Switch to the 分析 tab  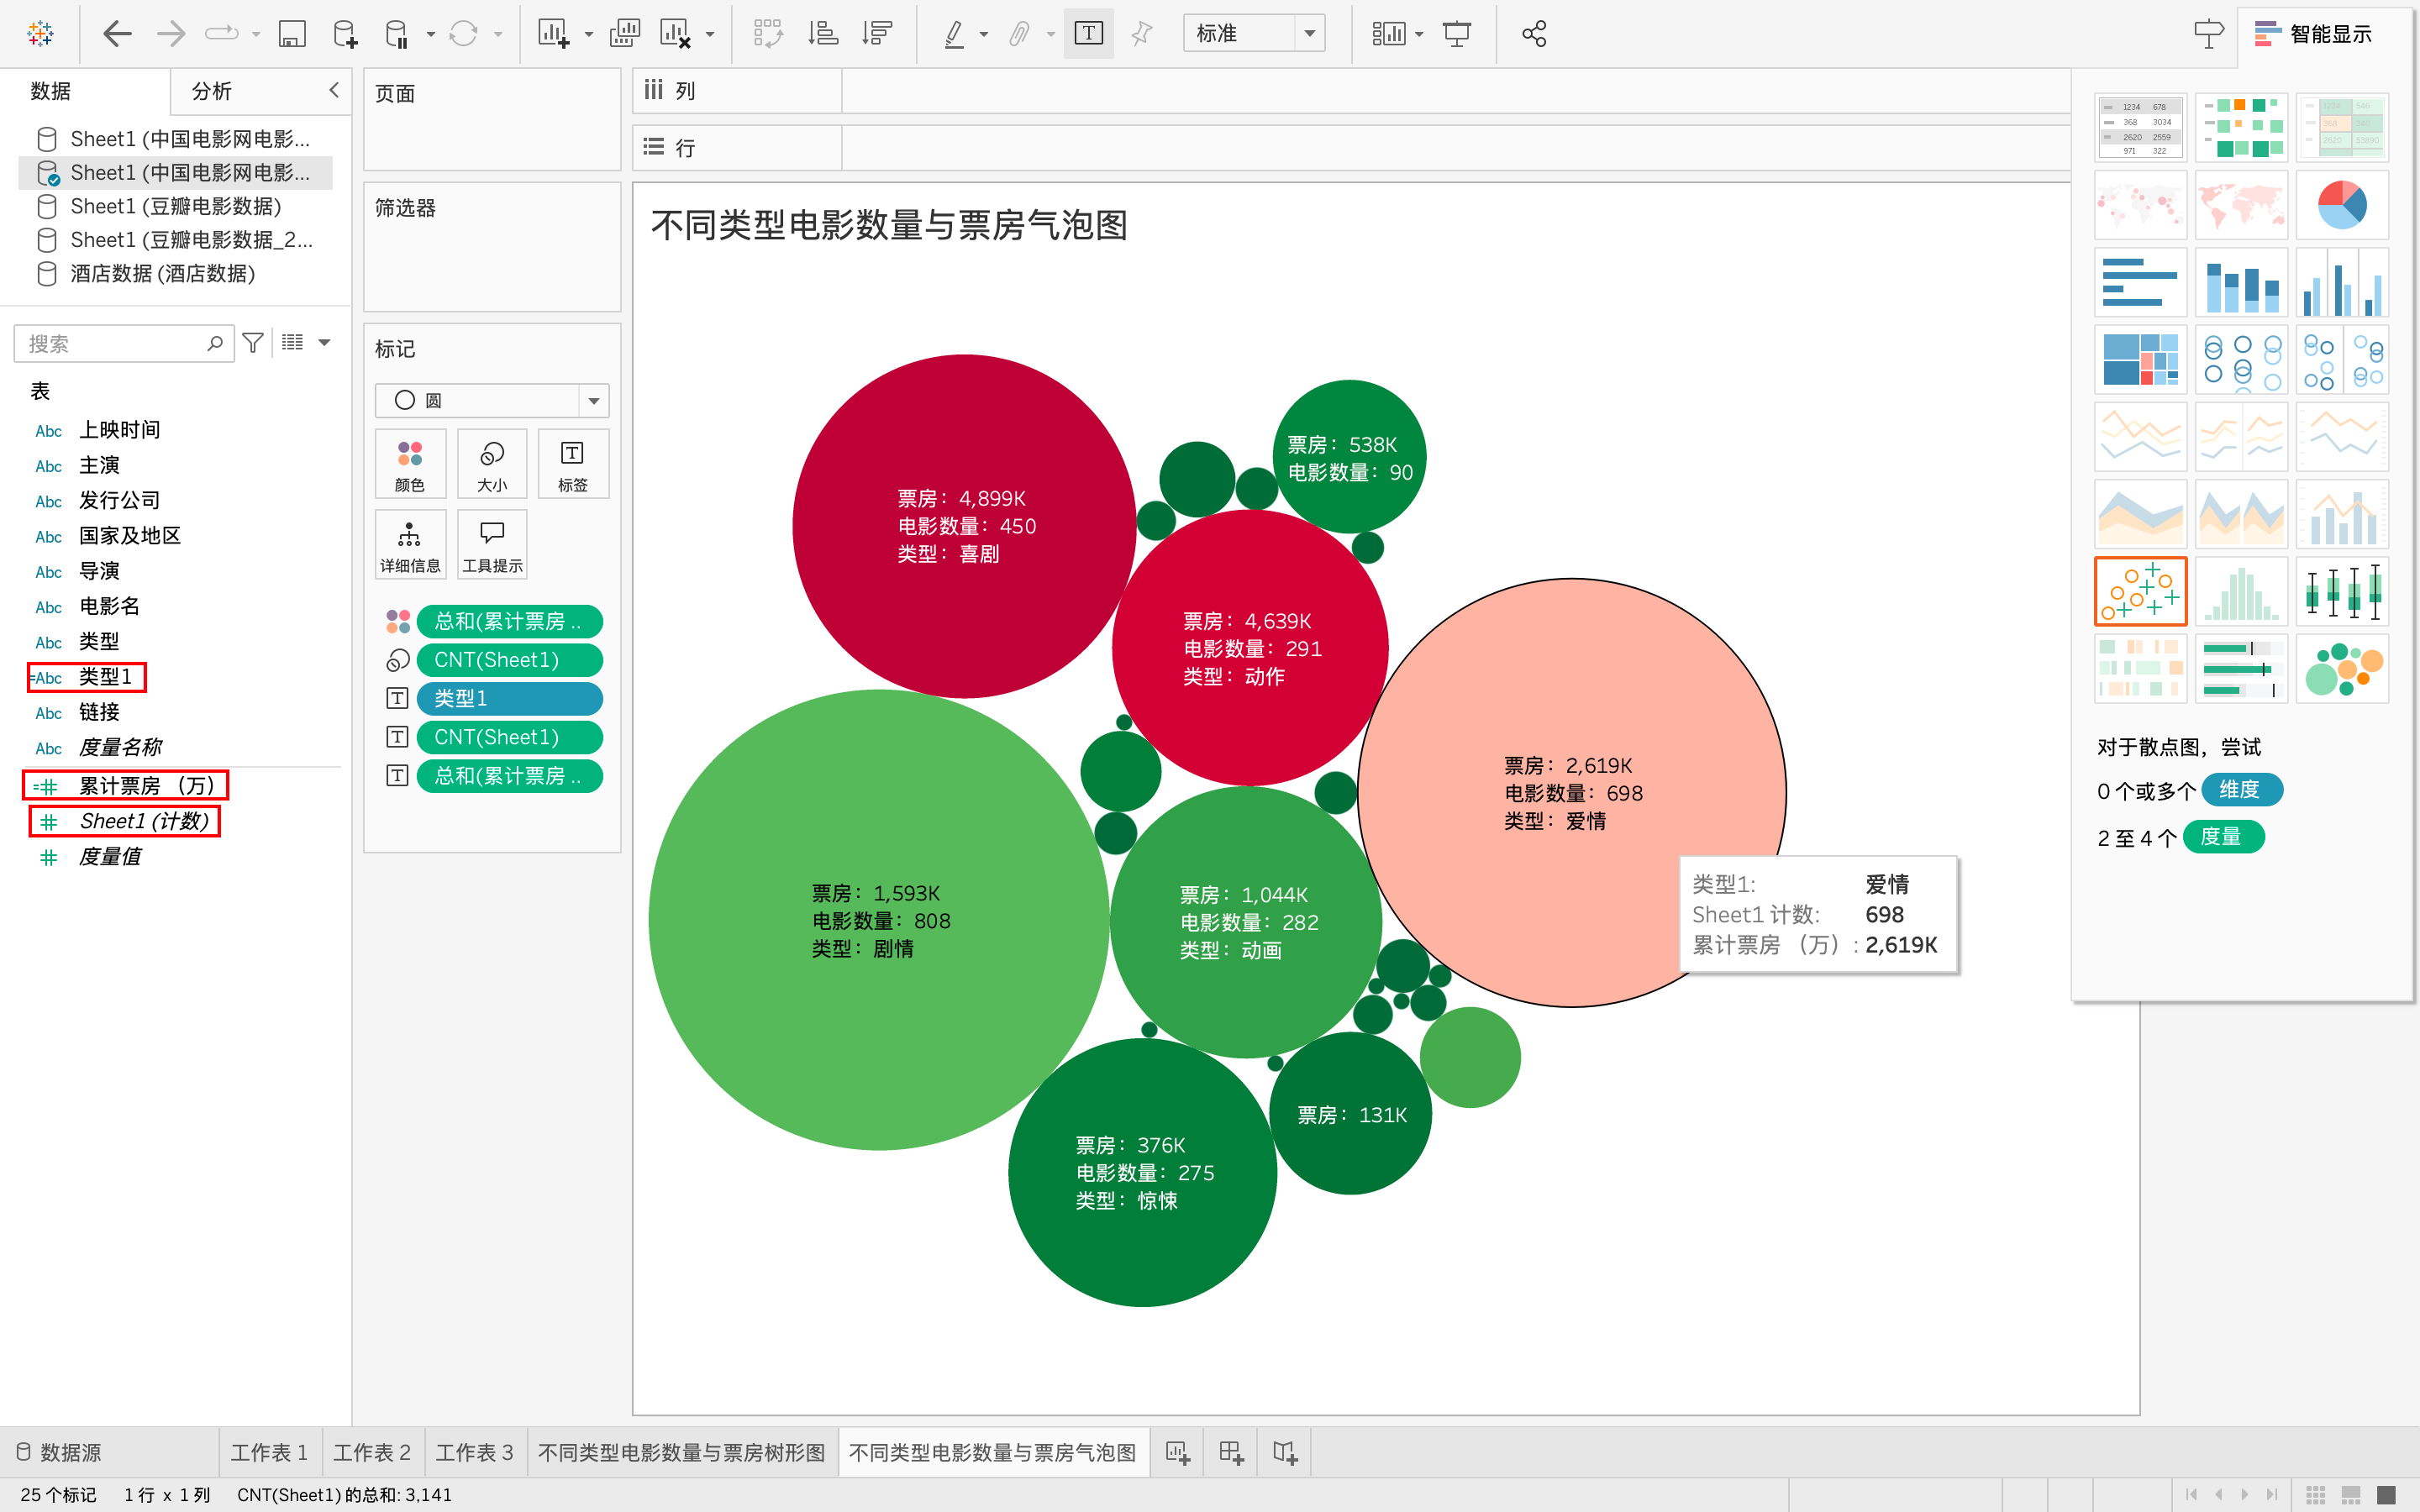[x=212, y=91]
